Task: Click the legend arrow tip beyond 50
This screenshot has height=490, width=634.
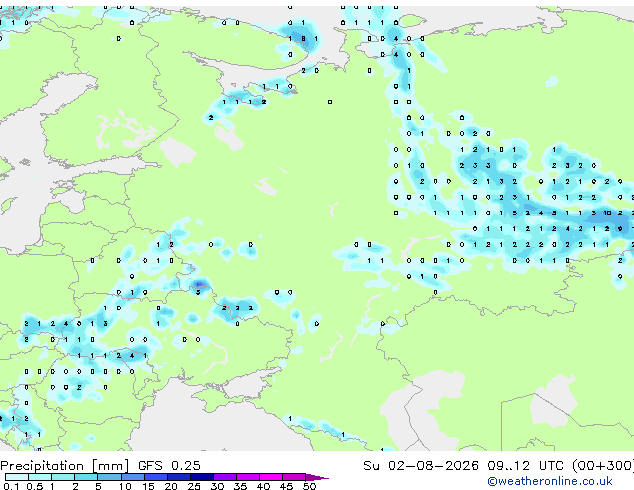Action: pyautogui.click(x=317, y=477)
